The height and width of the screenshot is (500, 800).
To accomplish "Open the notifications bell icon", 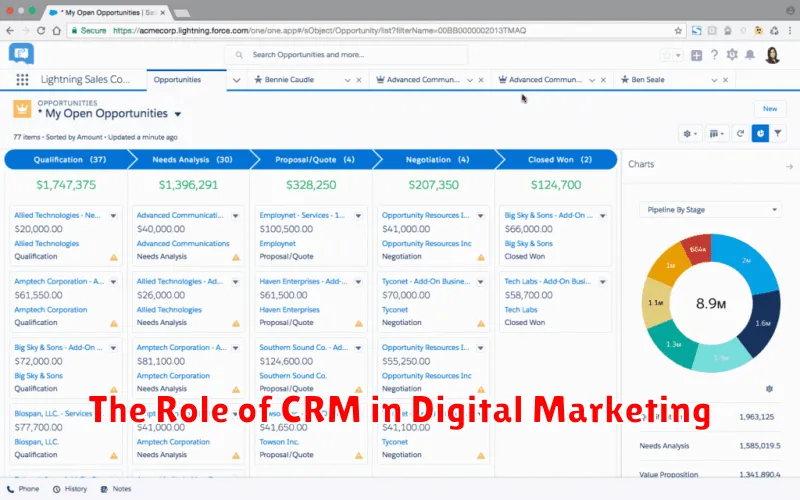I will click(x=749, y=55).
